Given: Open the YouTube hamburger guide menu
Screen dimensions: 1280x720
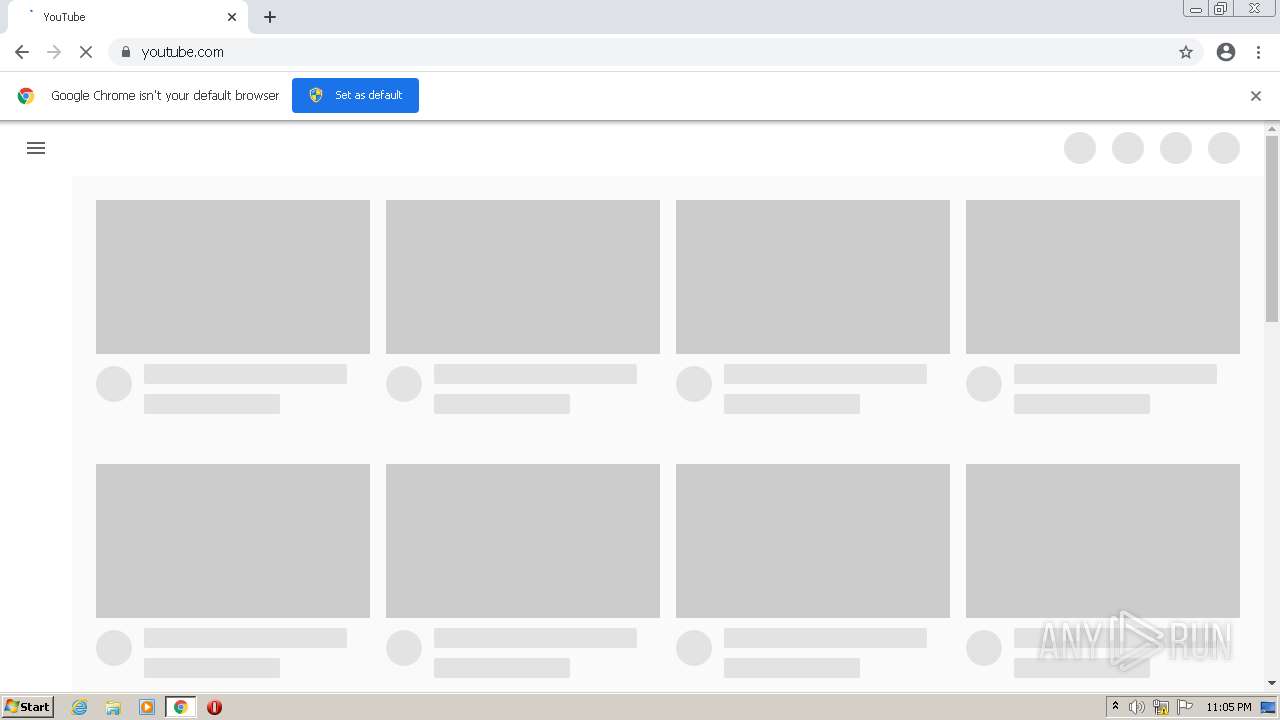Looking at the screenshot, I should tap(36, 148).
